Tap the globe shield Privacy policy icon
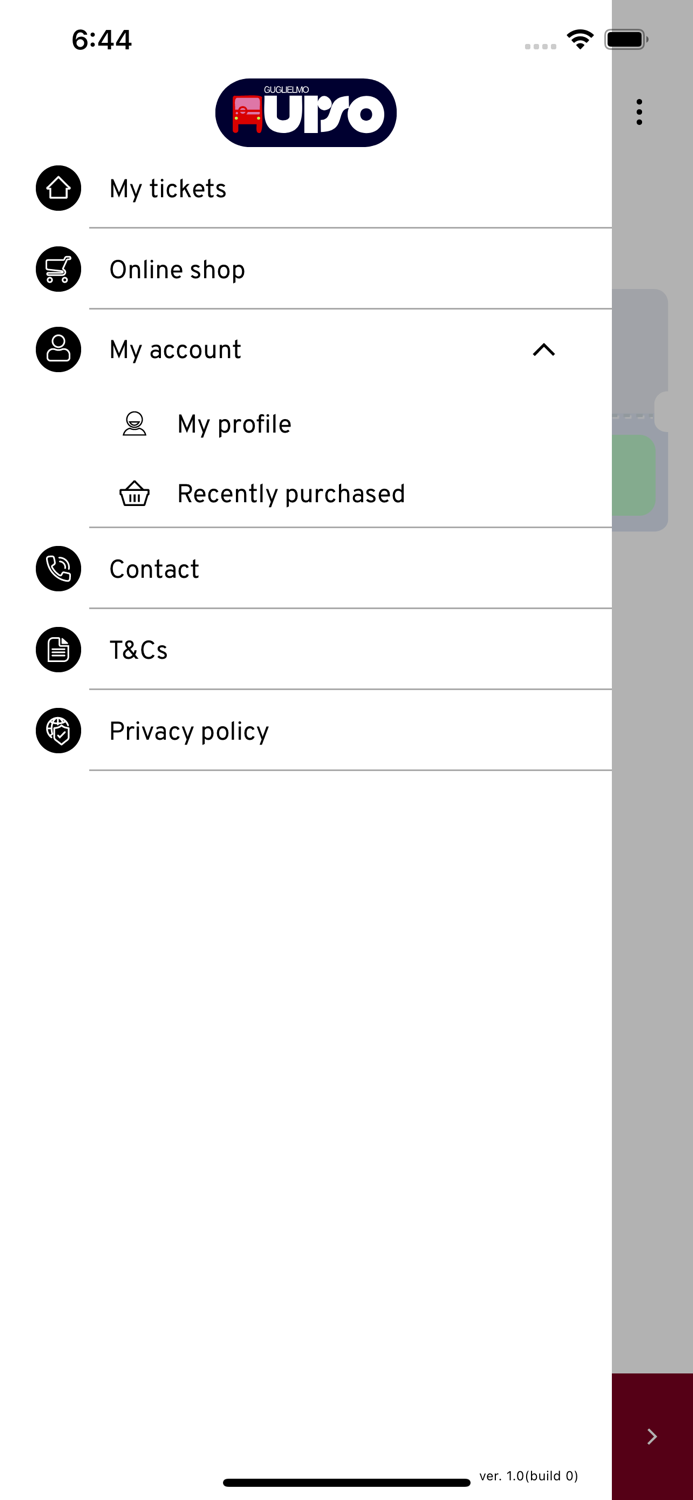Screen dimensions: 693x1500 (x=58, y=731)
